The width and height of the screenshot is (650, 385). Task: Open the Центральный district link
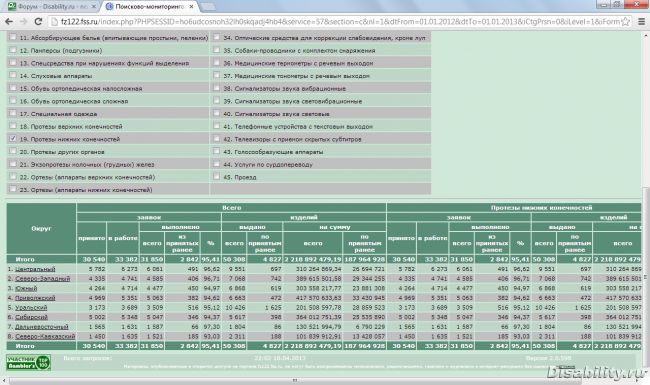pyautogui.click(x=35, y=269)
